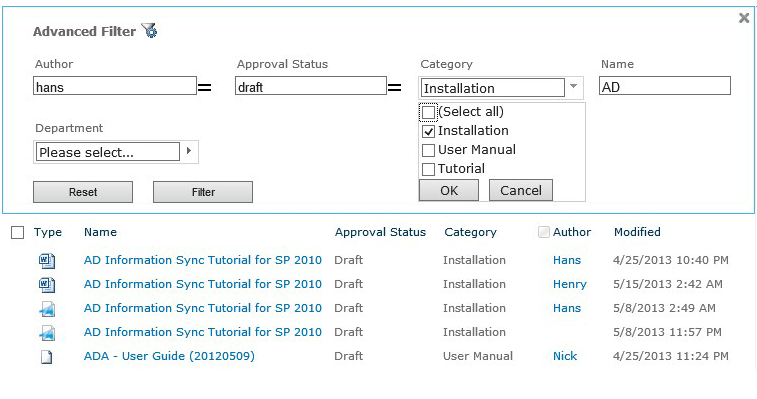This screenshot has height=399, width=757.
Task: Toggle the select-all checkbox beside Type header
Action: [x=17, y=232]
